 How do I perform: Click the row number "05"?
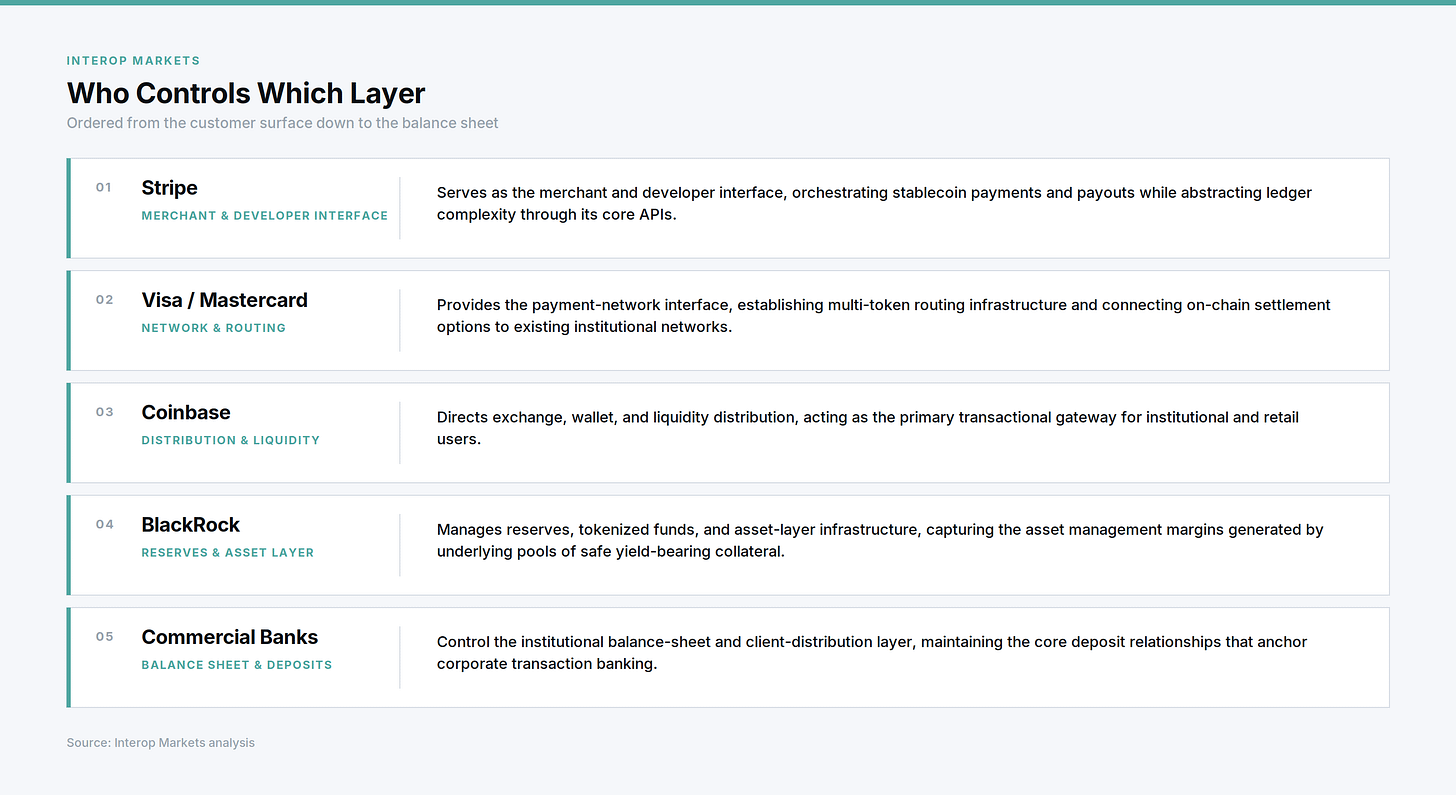pyautogui.click(x=105, y=635)
